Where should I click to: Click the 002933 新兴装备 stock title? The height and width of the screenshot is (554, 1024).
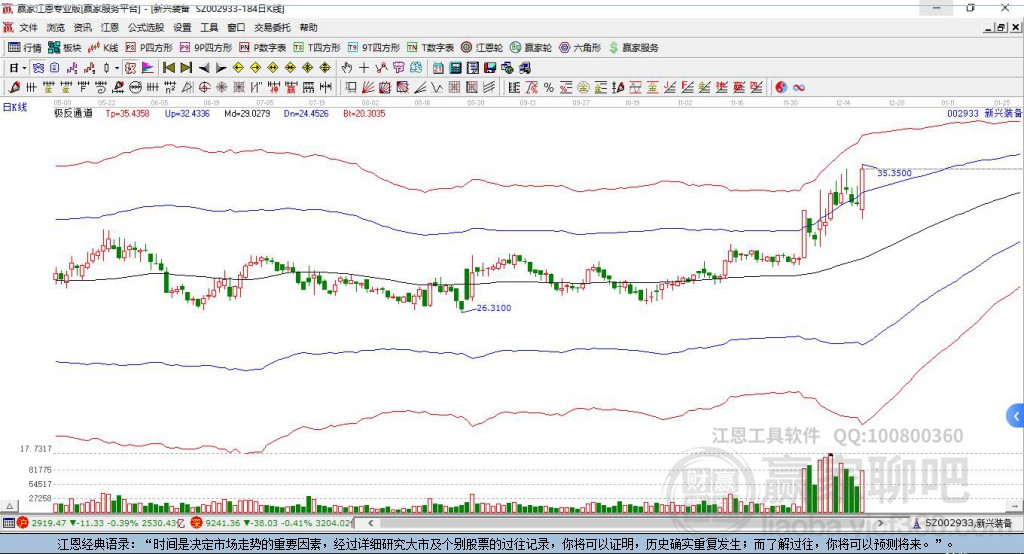point(984,113)
